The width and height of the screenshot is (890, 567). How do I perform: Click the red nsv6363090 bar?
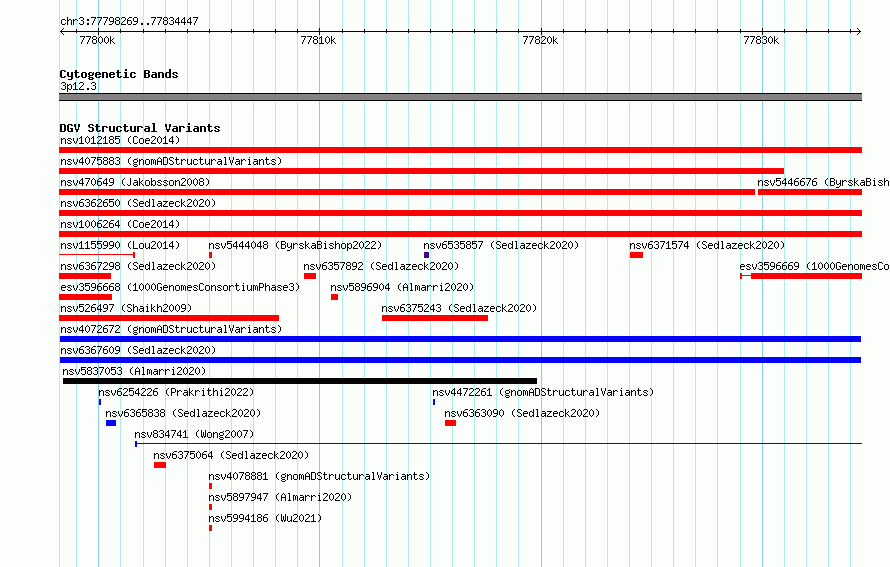pos(450,423)
